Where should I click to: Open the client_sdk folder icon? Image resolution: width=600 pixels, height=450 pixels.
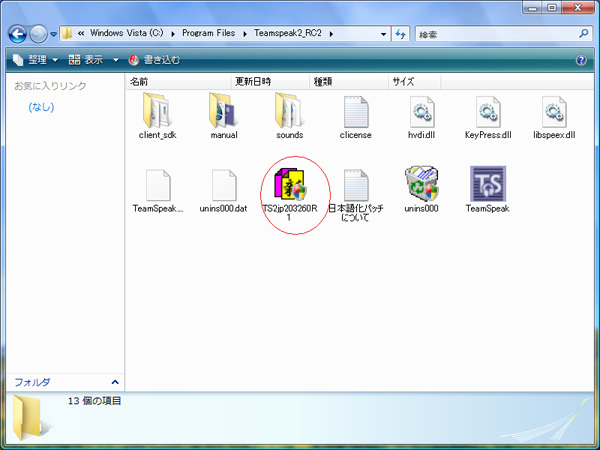(157, 111)
